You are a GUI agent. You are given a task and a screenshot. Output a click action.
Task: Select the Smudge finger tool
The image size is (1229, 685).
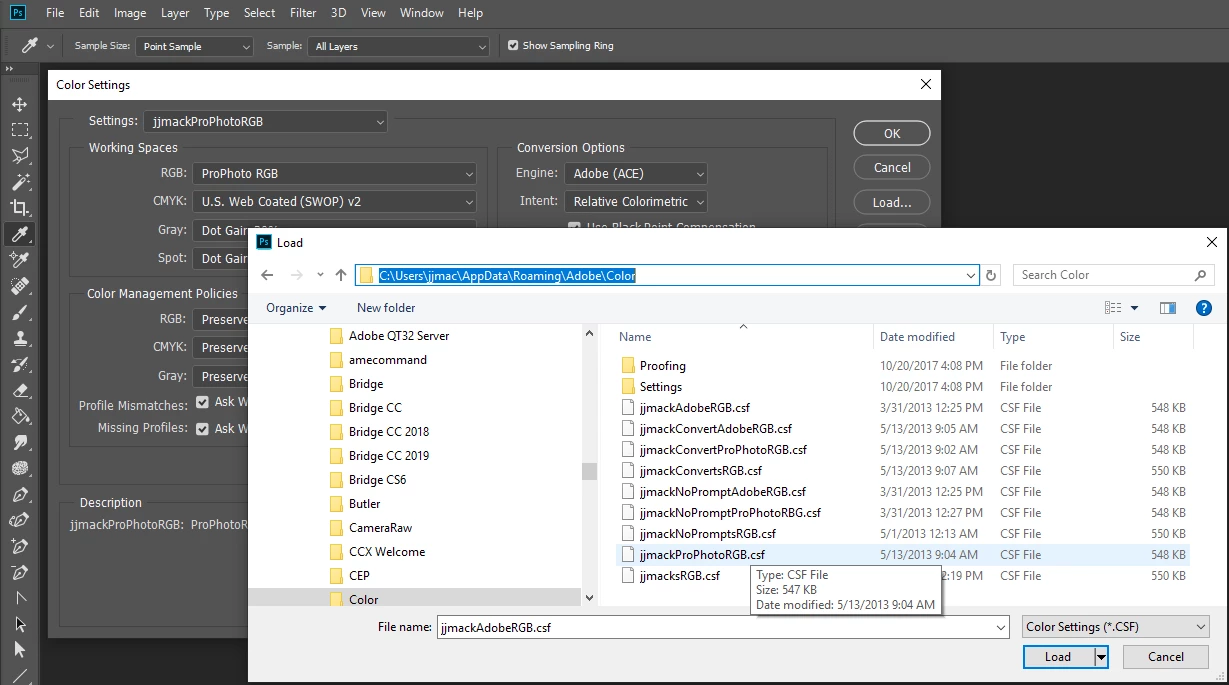pos(19,443)
